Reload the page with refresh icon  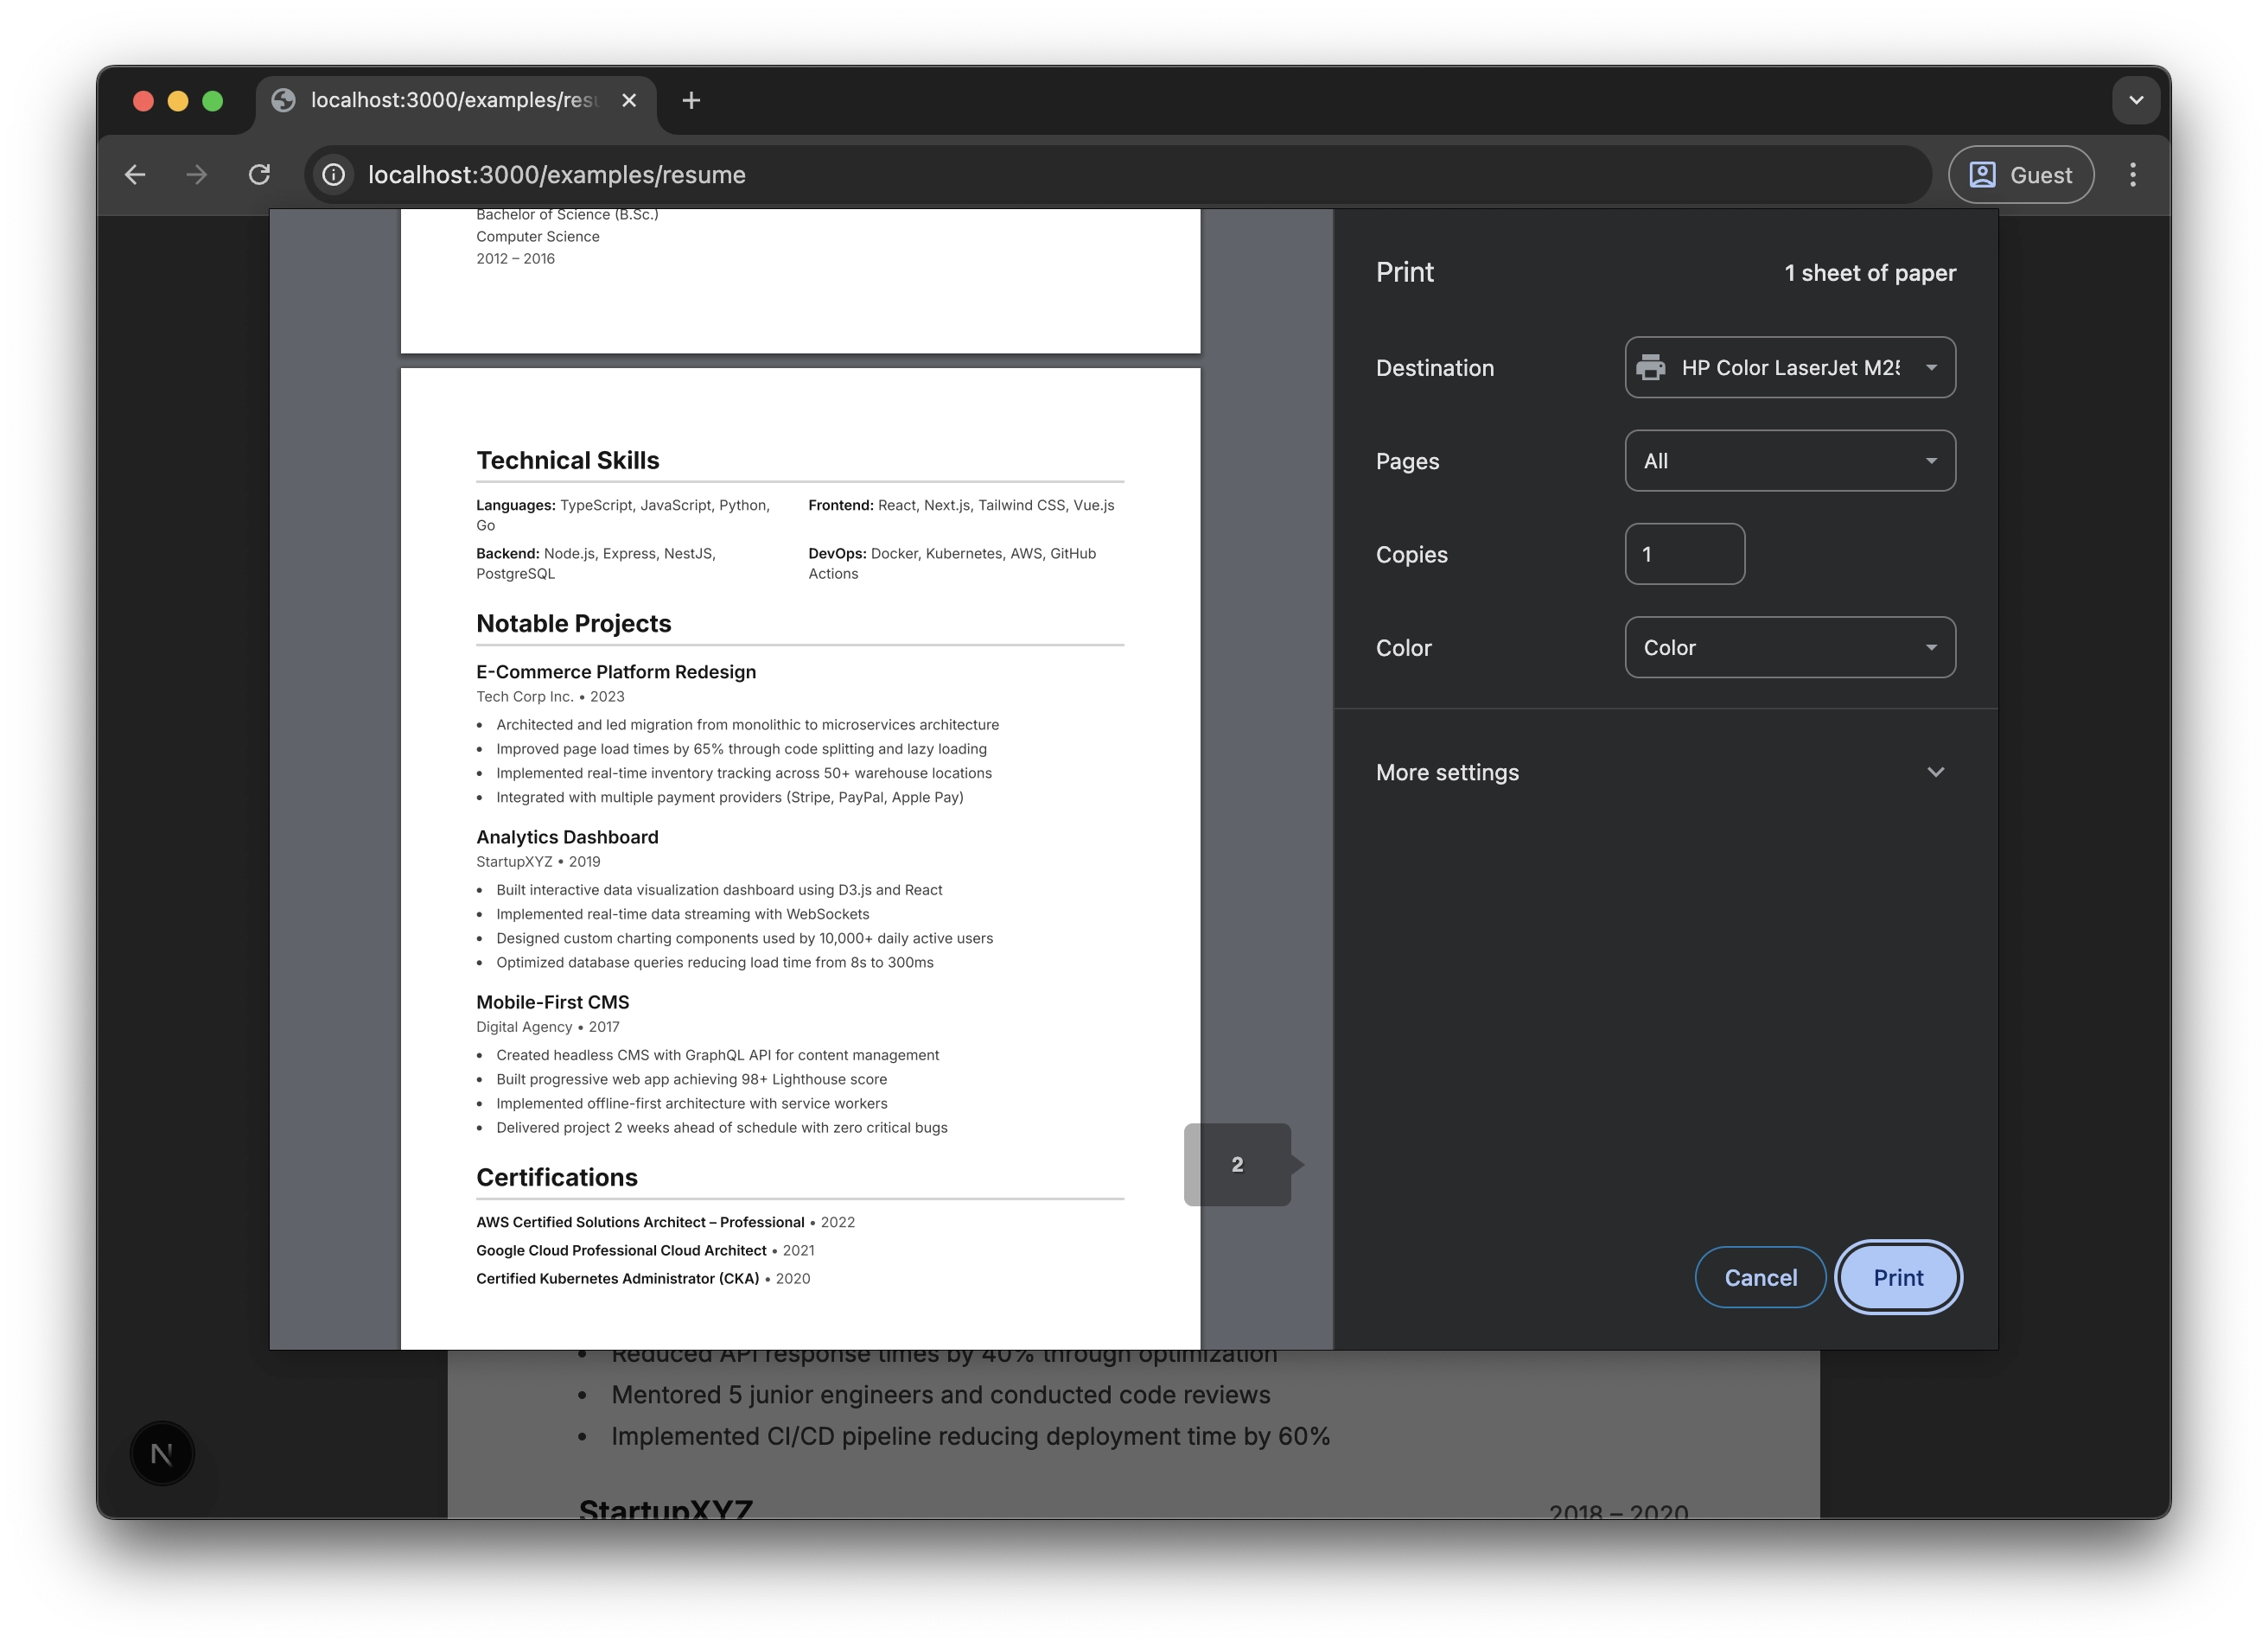[x=259, y=175]
